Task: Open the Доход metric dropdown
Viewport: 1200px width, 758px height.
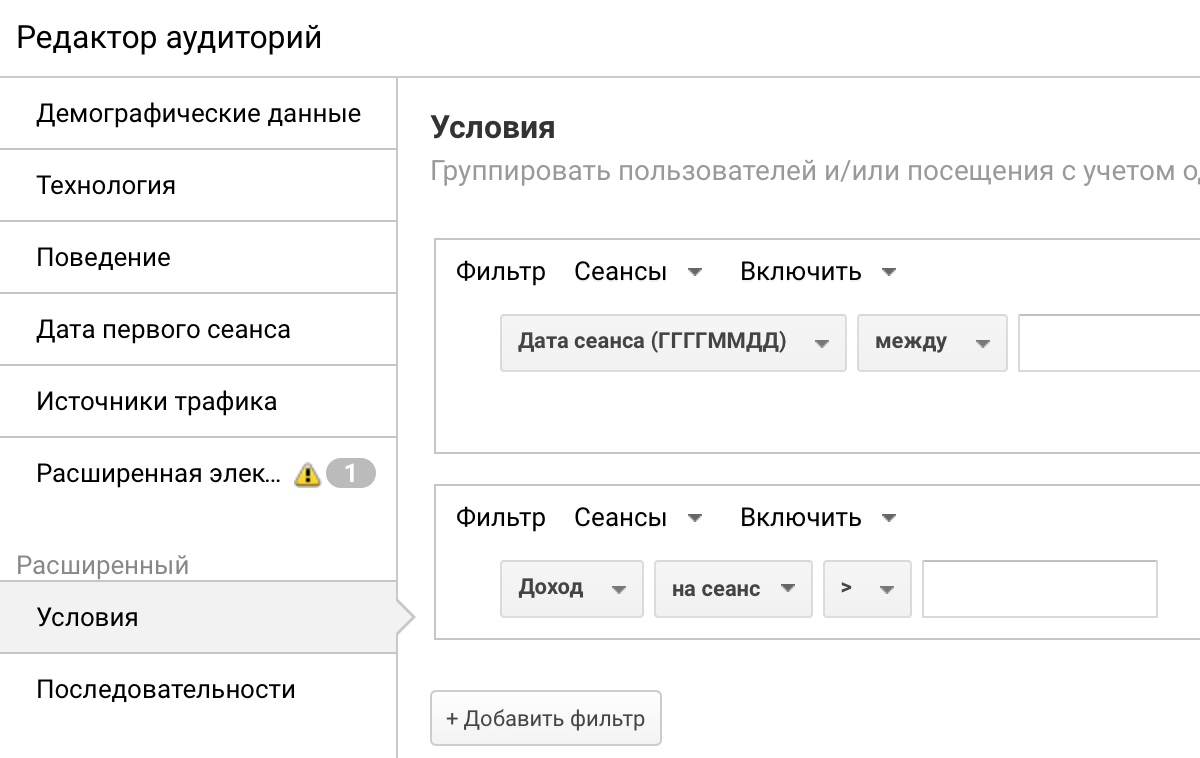Action: (x=571, y=588)
